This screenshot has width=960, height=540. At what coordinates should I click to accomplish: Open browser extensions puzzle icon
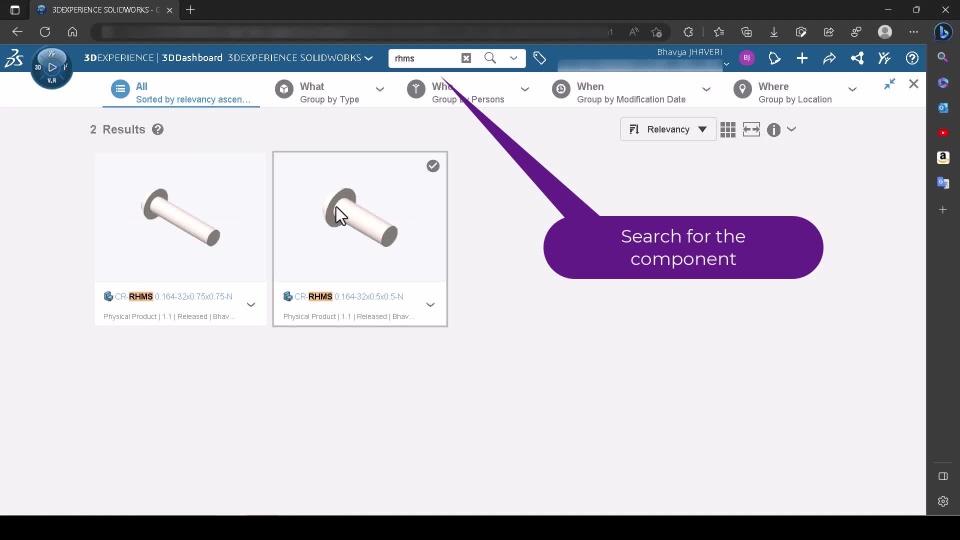[688, 32]
